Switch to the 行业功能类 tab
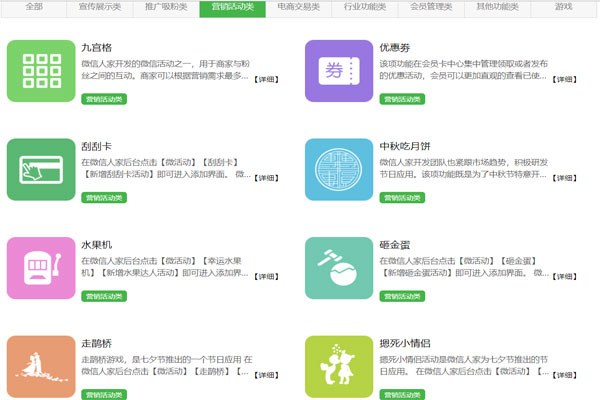The image size is (600, 400). point(365,8)
